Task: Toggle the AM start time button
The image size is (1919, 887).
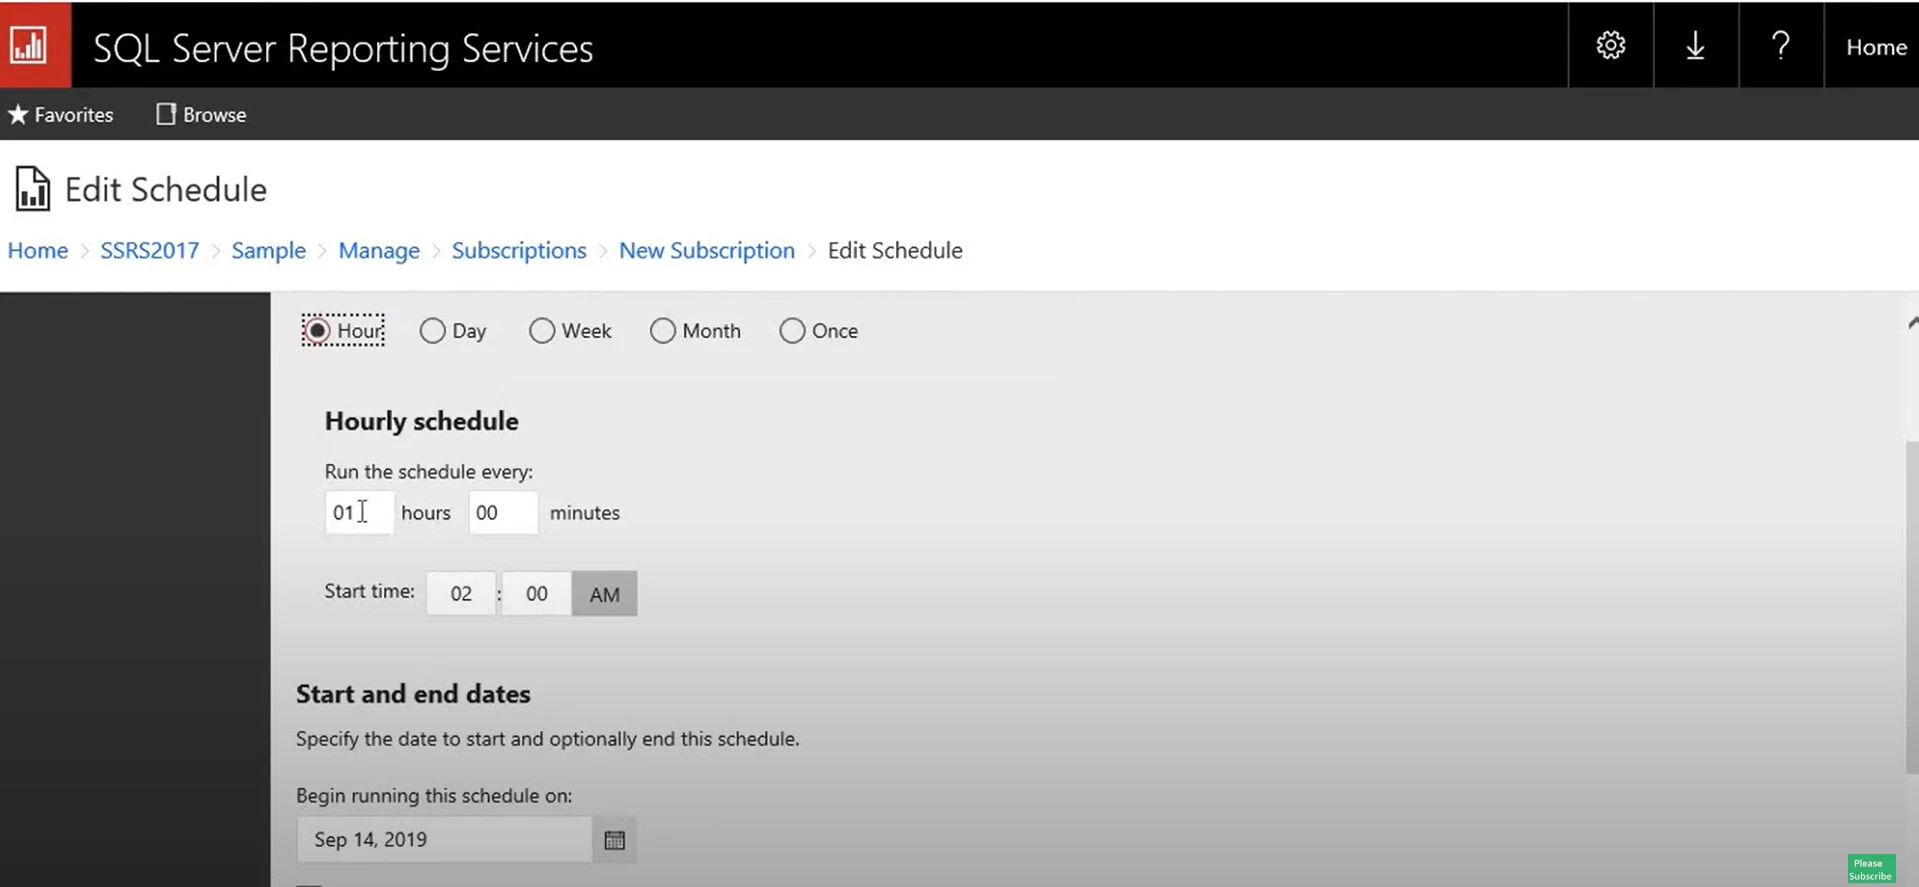Action: click(x=604, y=594)
